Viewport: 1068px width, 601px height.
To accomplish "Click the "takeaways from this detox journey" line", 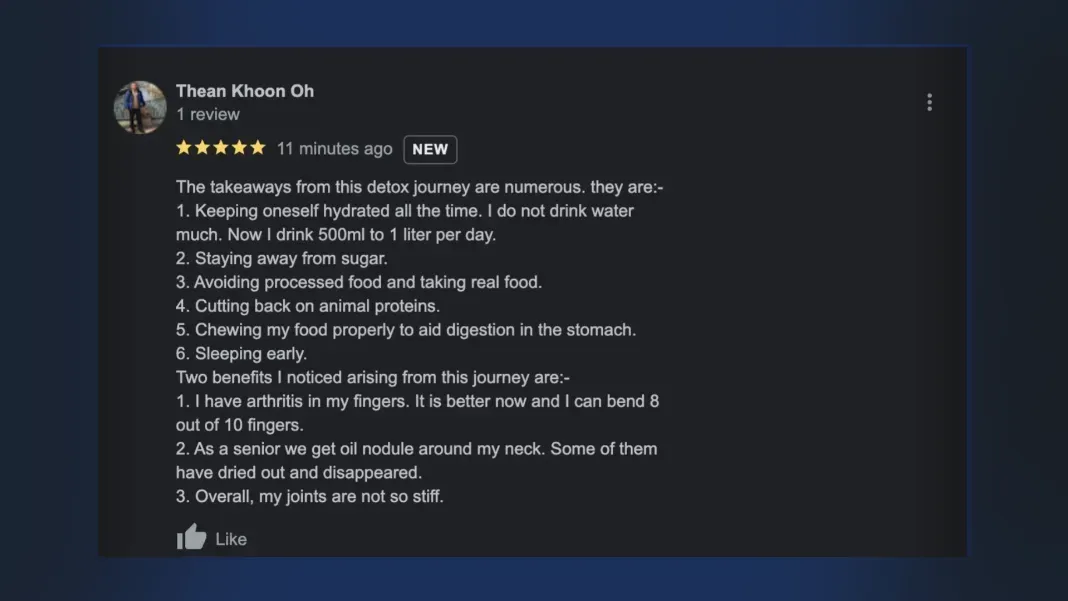I will click(x=420, y=187).
